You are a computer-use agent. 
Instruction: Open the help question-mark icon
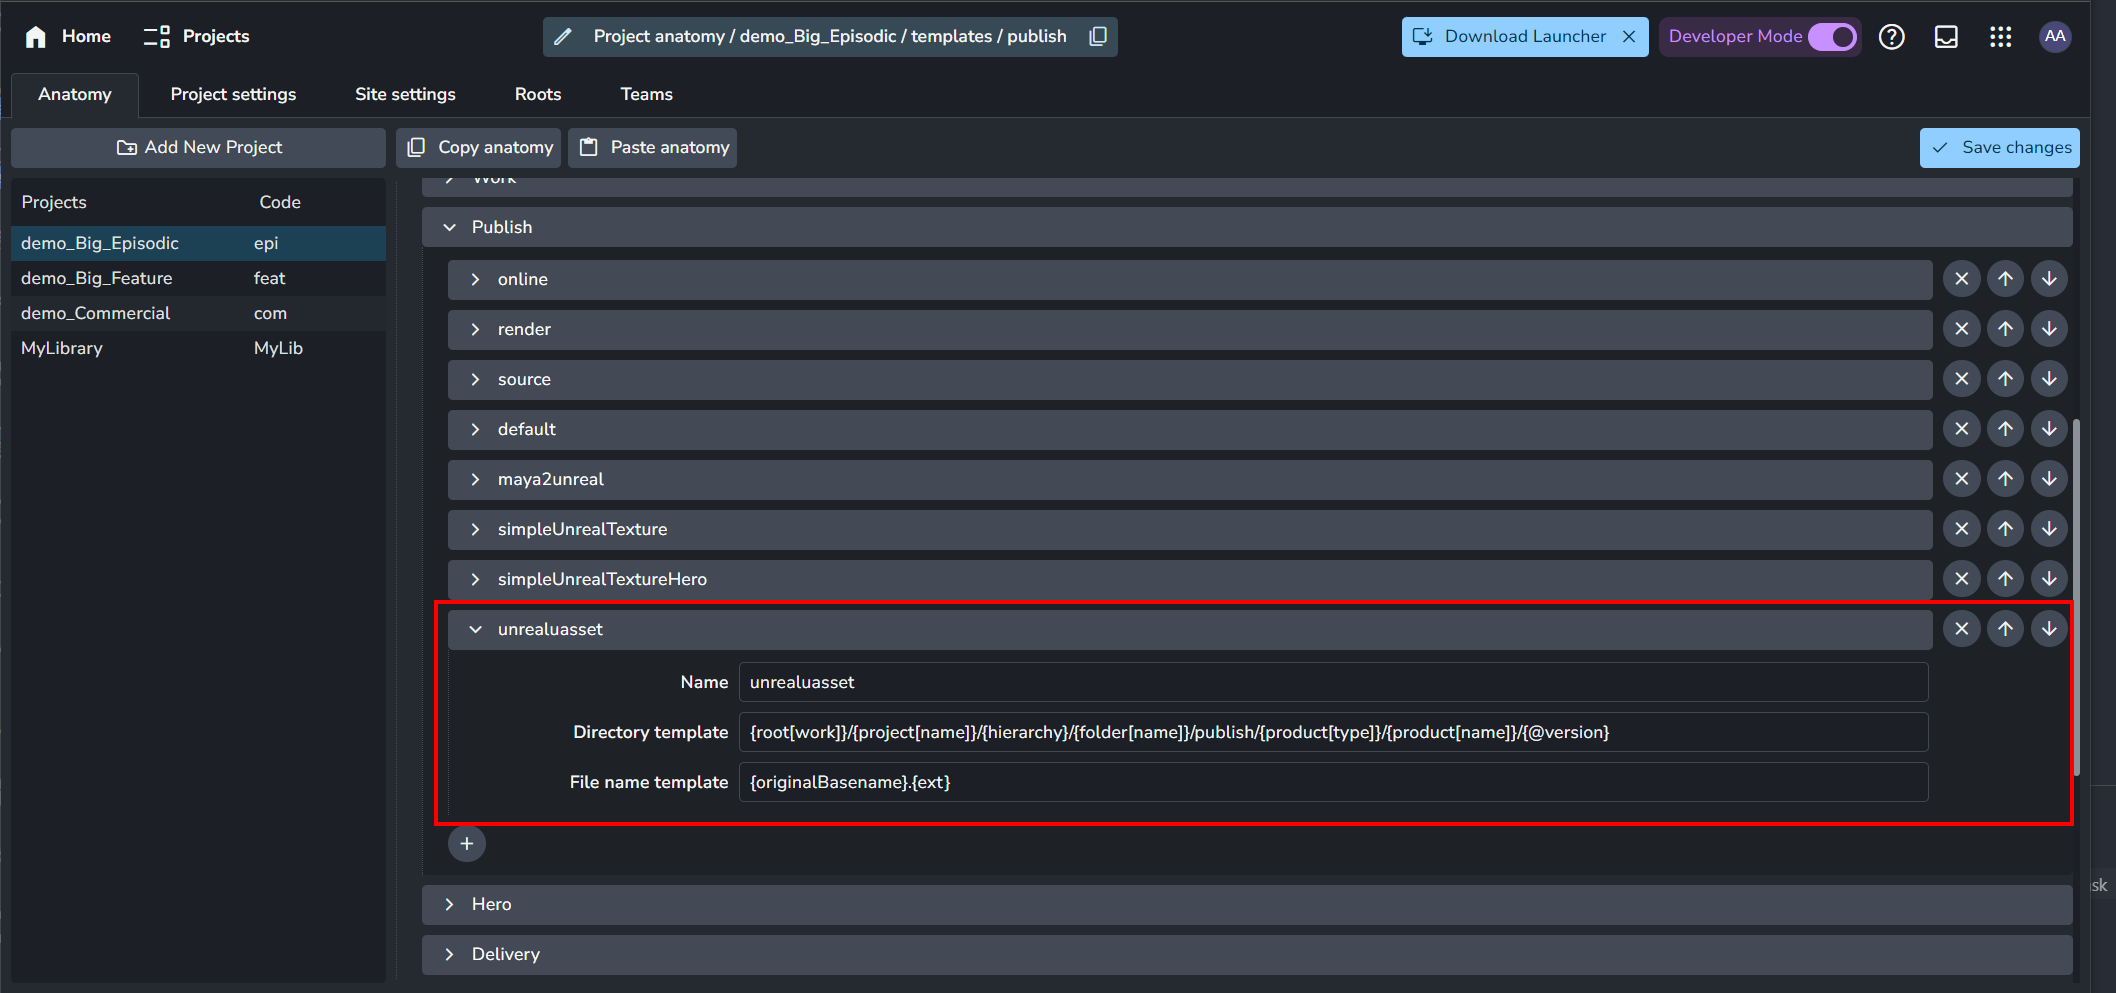point(1891,37)
